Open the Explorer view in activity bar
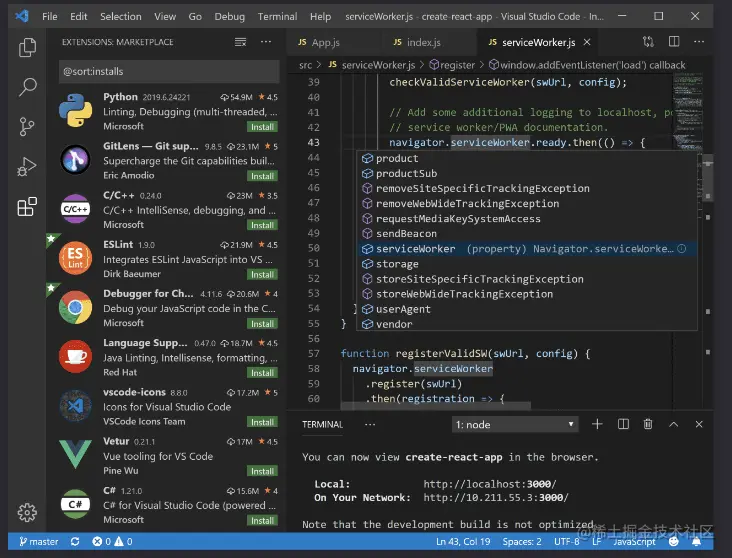 tap(27, 47)
